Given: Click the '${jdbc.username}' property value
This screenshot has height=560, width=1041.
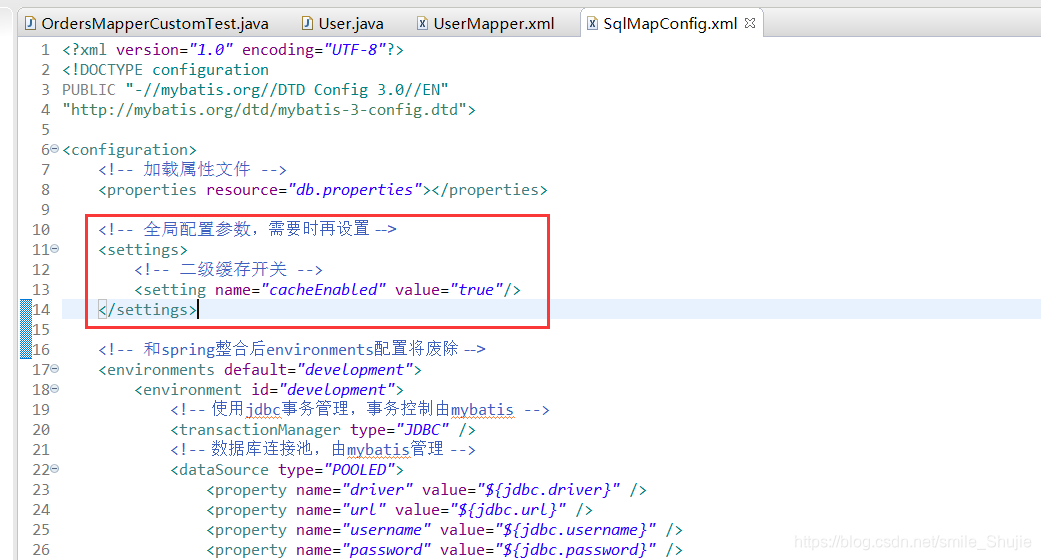Looking at the screenshot, I should click(x=576, y=529).
